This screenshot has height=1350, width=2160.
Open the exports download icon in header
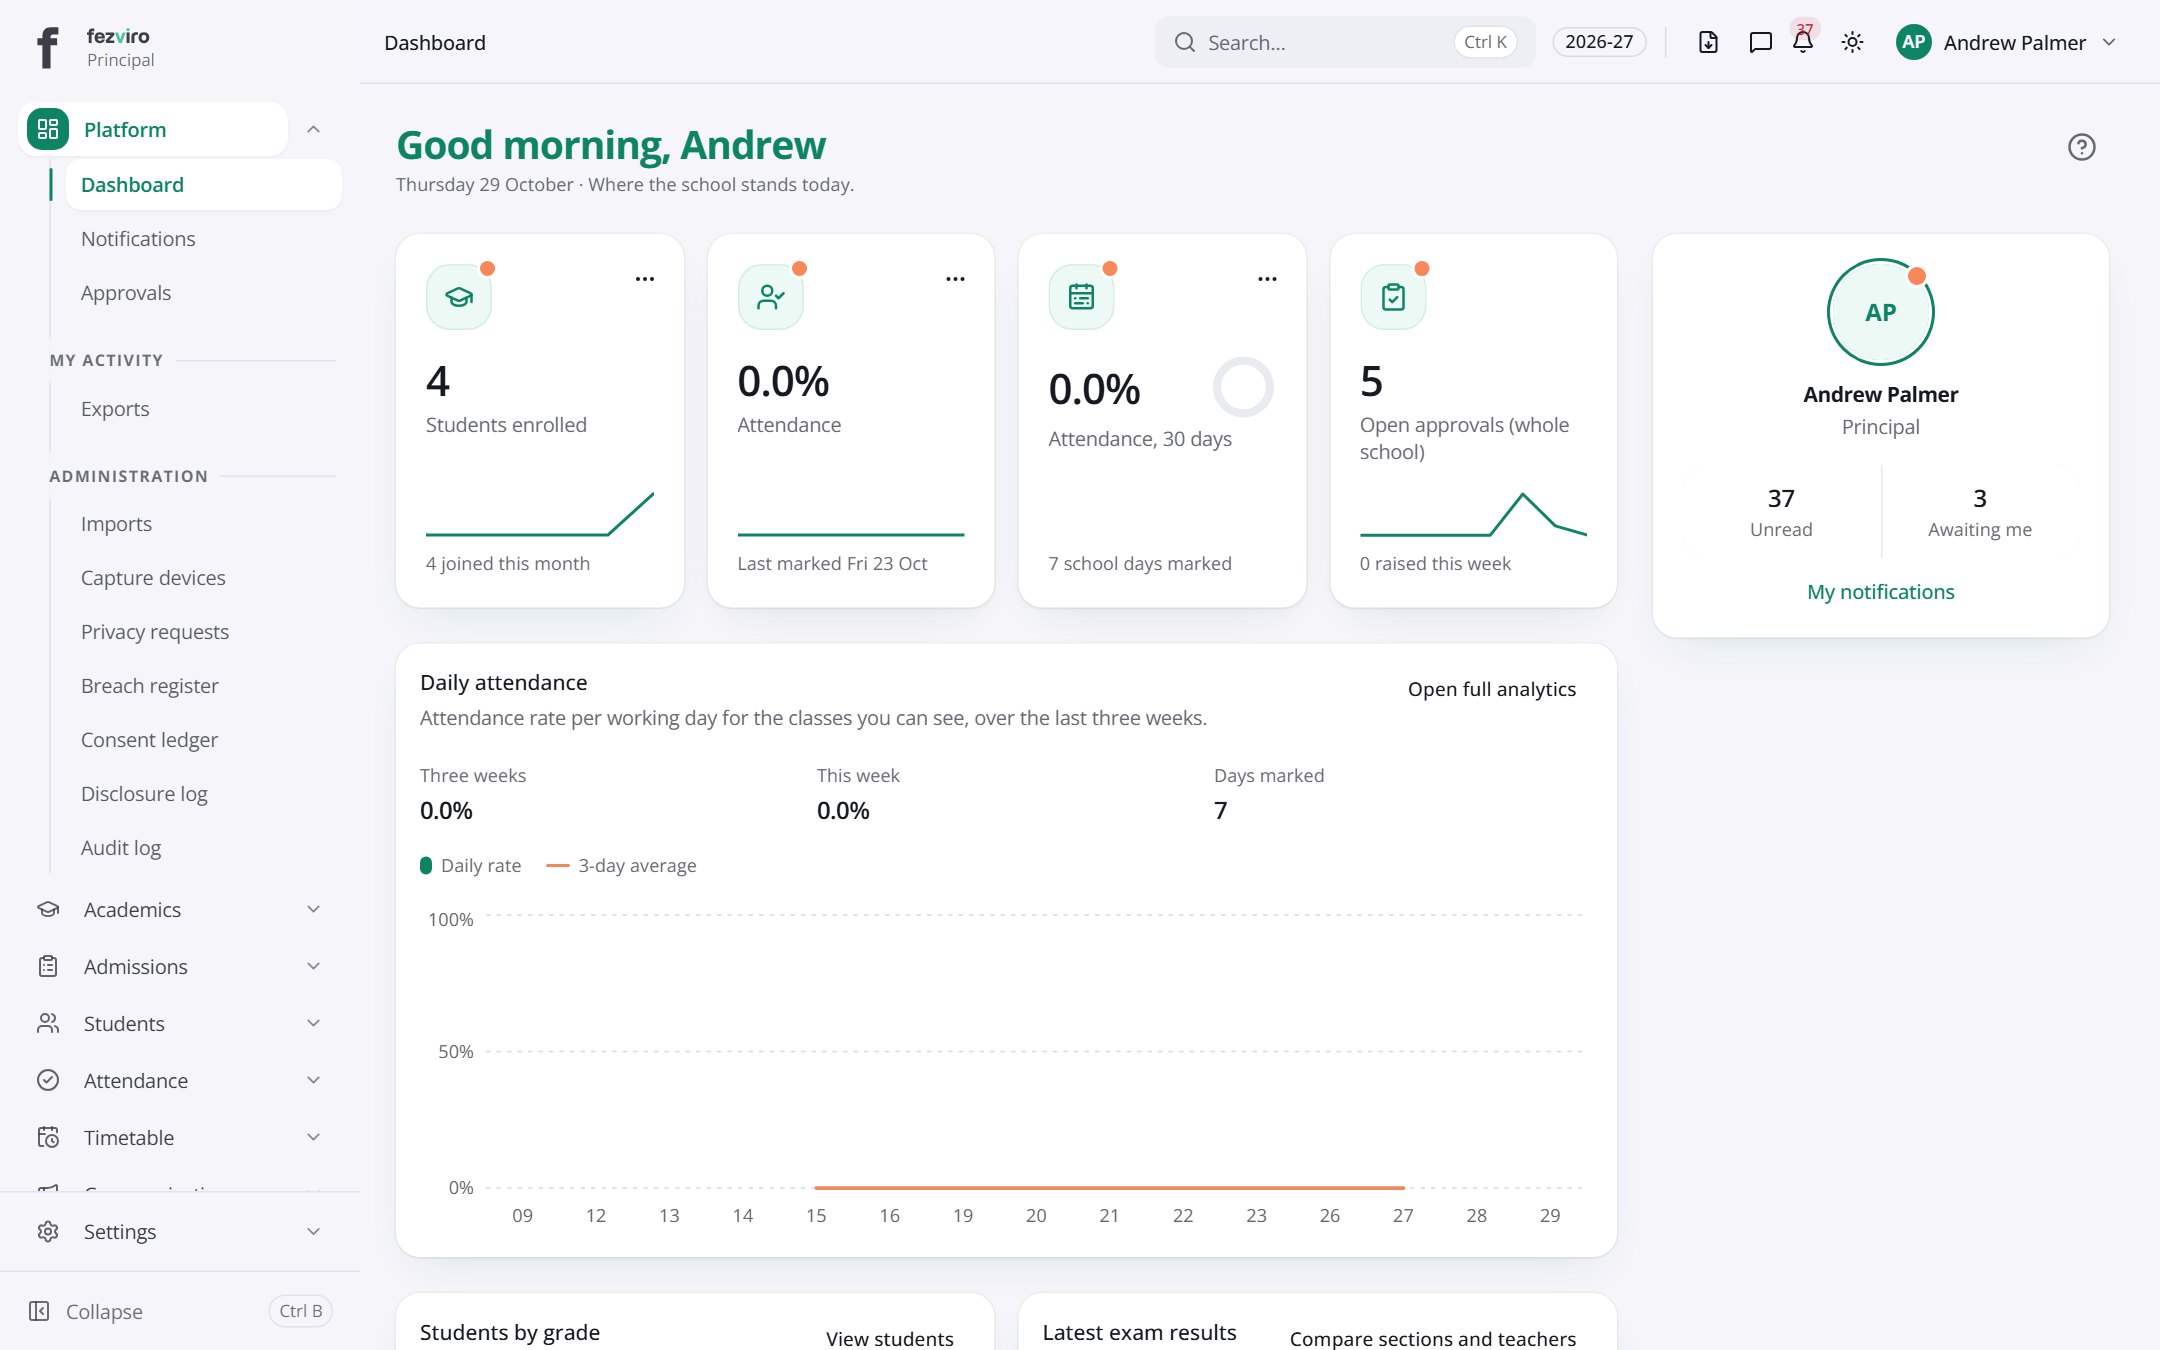(x=1708, y=42)
